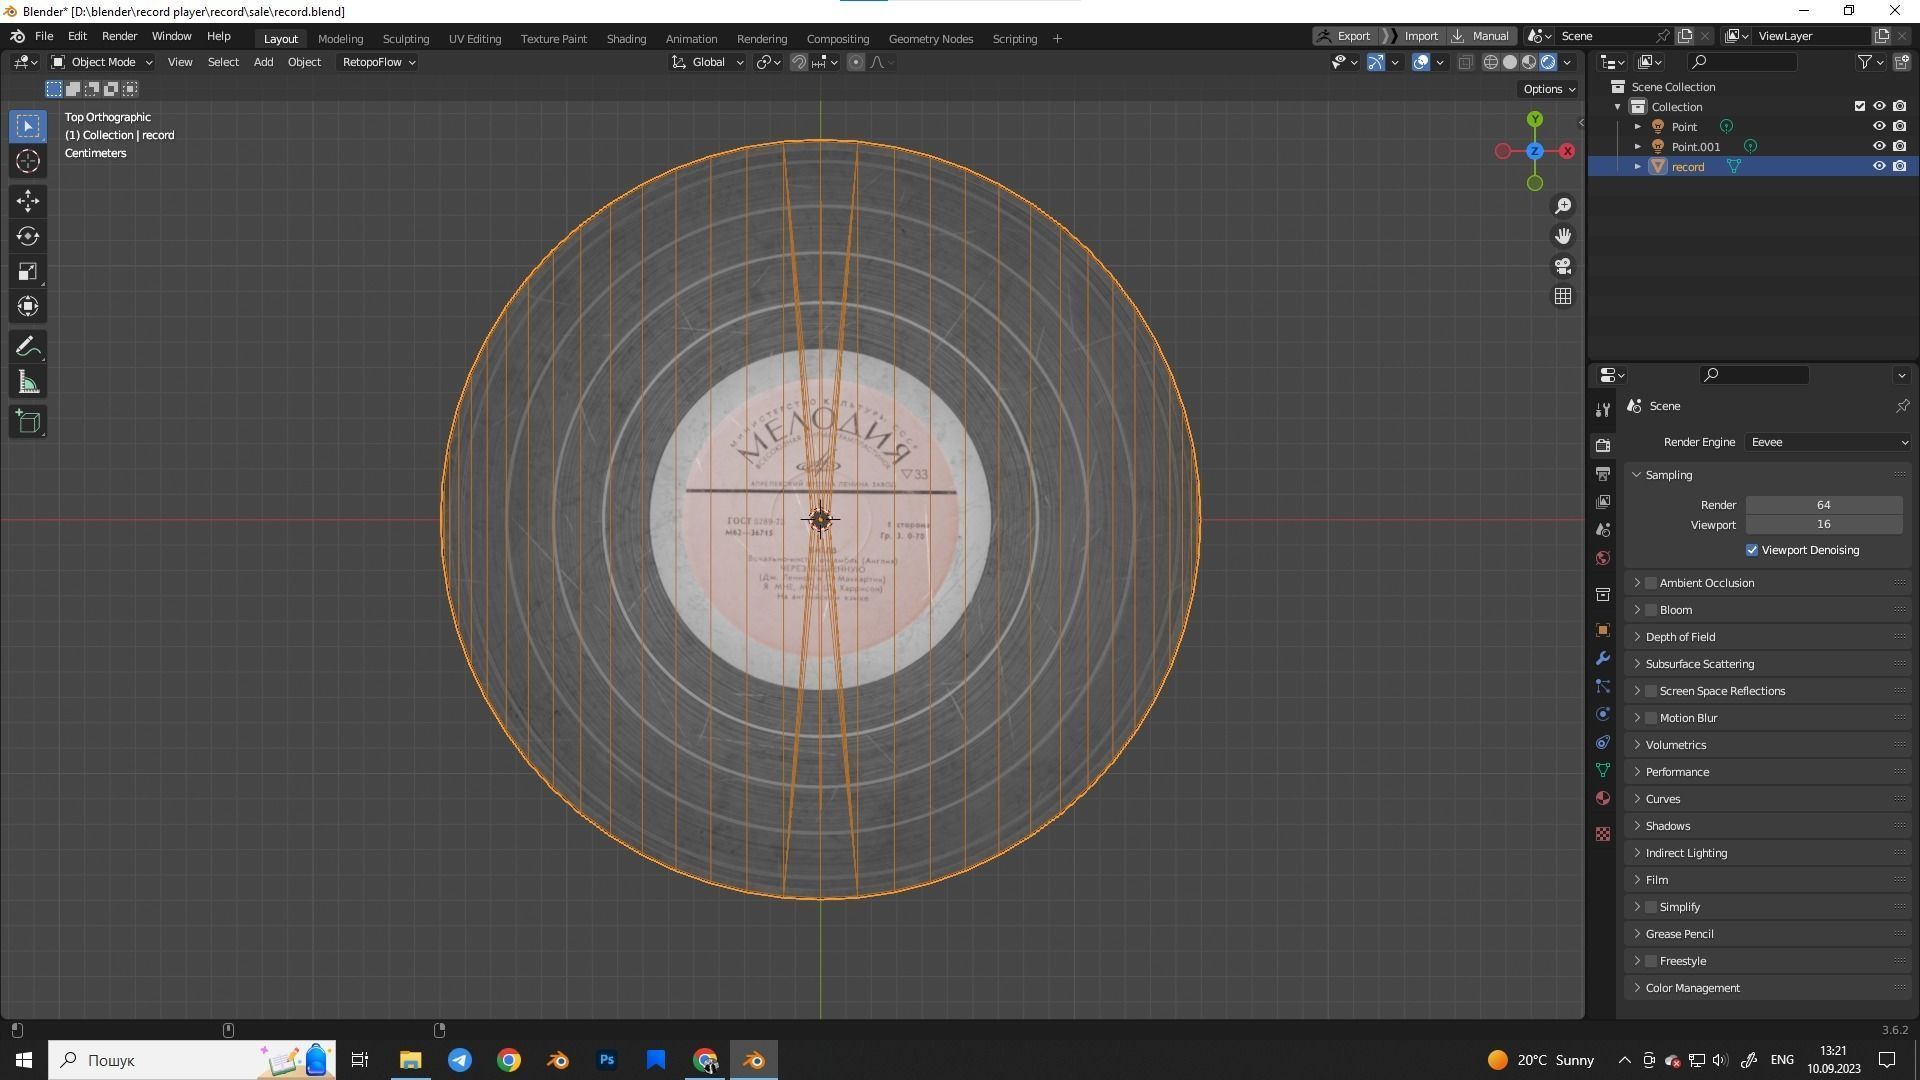Select the Scale tool
Image resolution: width=1920 pixels, height=1080 pixels.
[28, 271]
